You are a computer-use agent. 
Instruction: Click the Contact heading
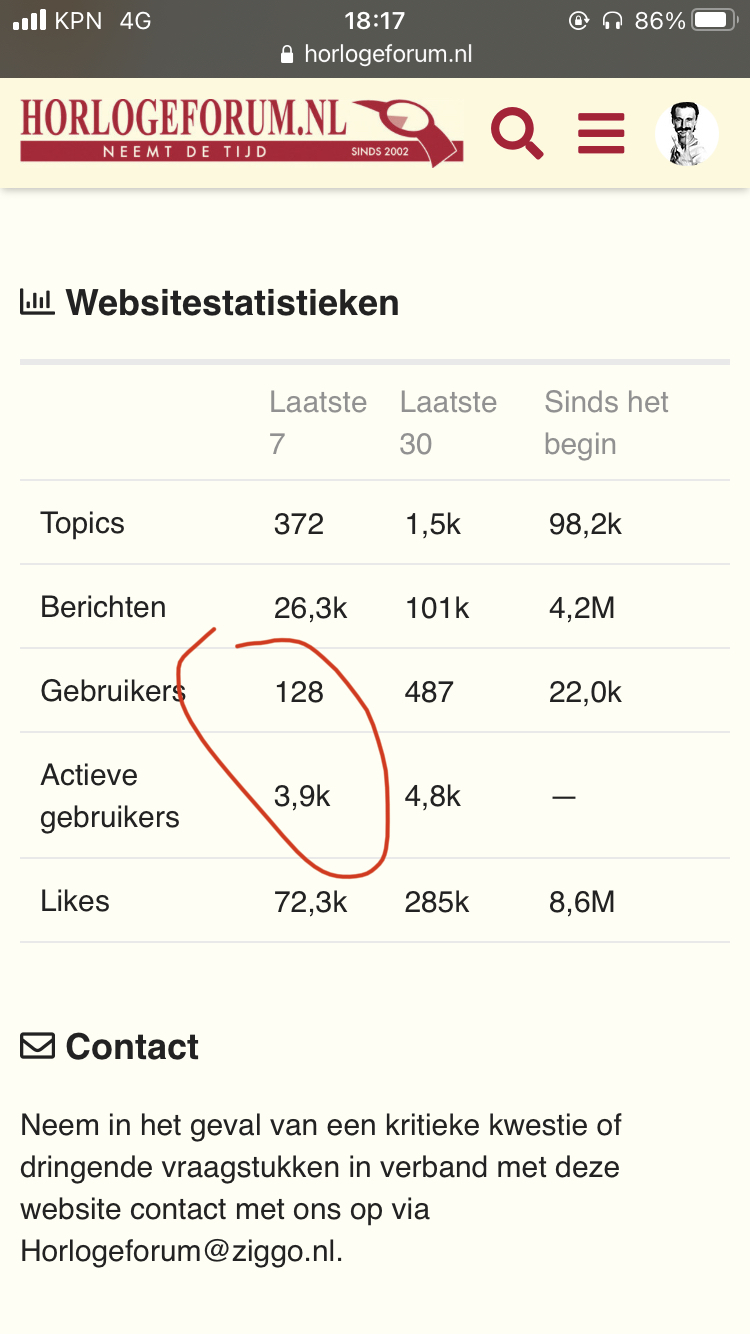(x=132, y=1047)
